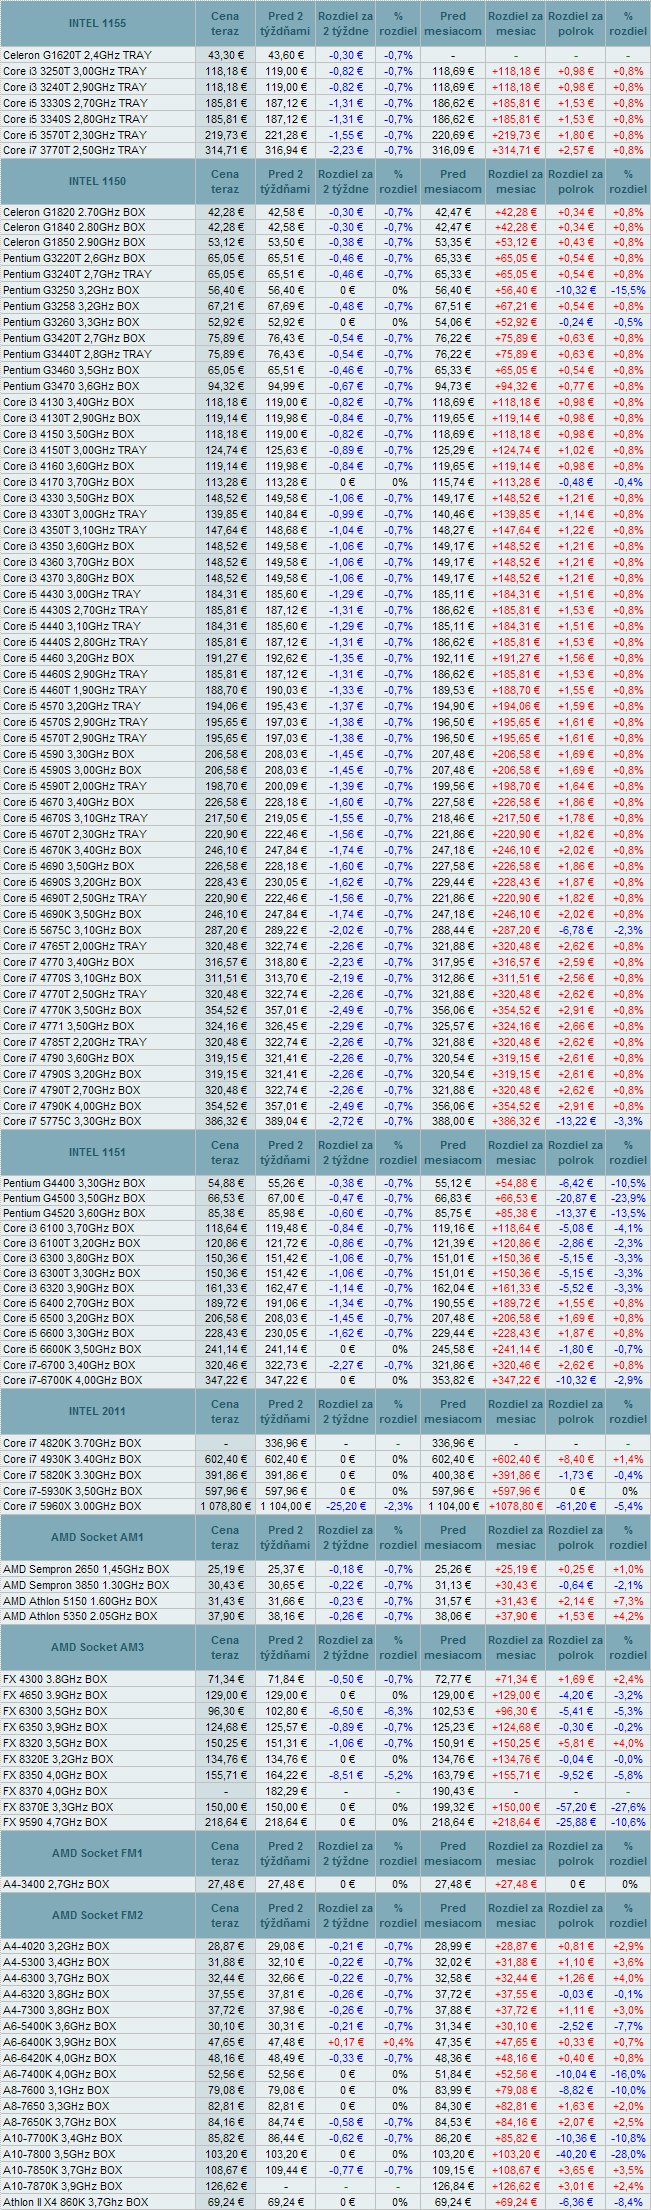This screenshot has height=2210, width=651.
Task: Select Core i7 3770T 2,50GHz TRAY
Action: tap(75, 150)
